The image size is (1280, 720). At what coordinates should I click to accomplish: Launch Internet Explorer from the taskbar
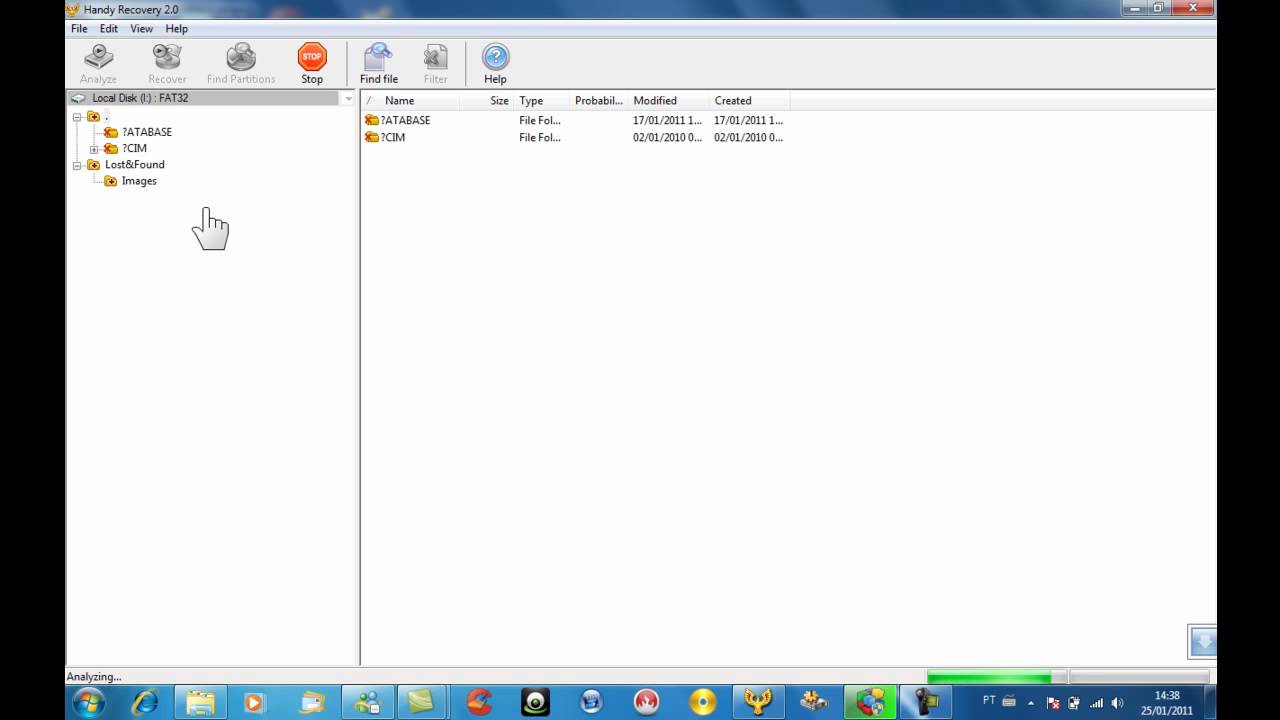coord(145,702)
